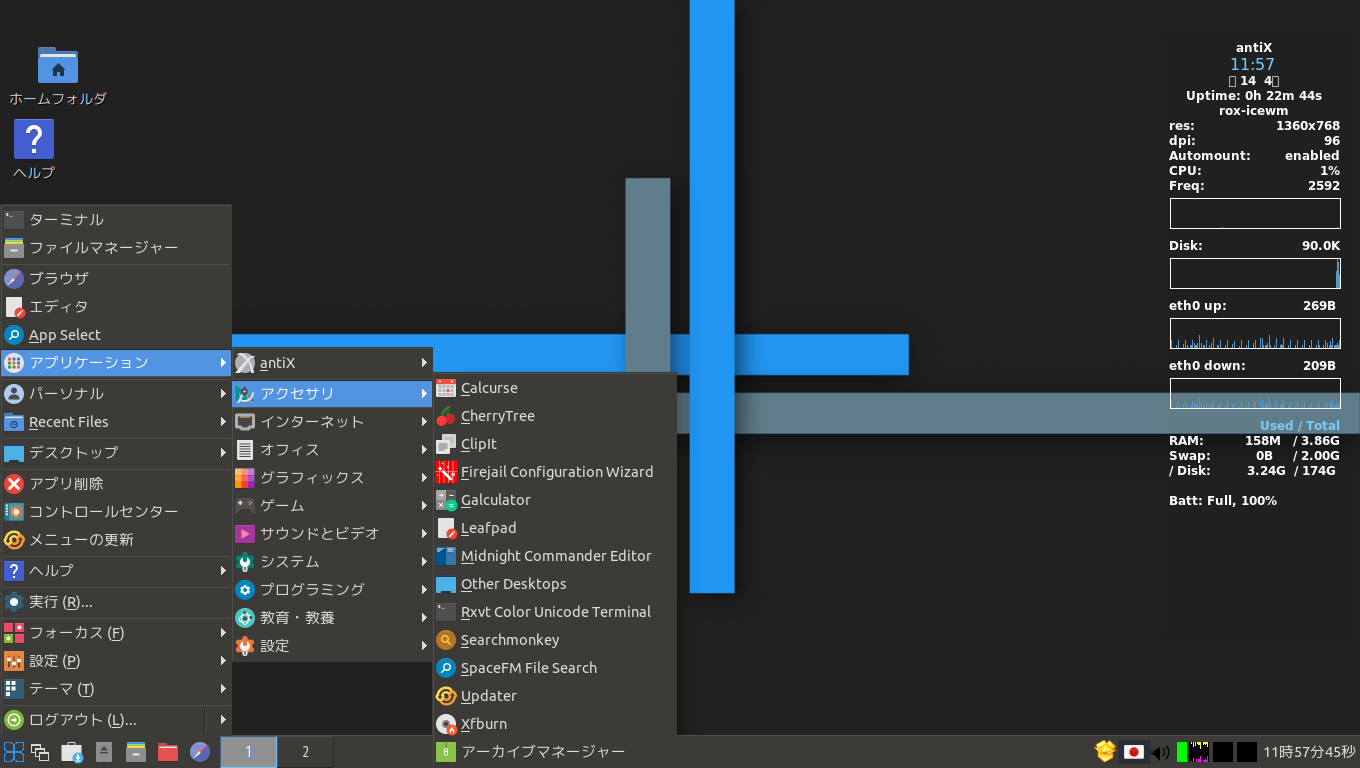Viewport: 1360px width, 768px height.
Task: Select the highlighted アクセサリ category
Action: 332,394
